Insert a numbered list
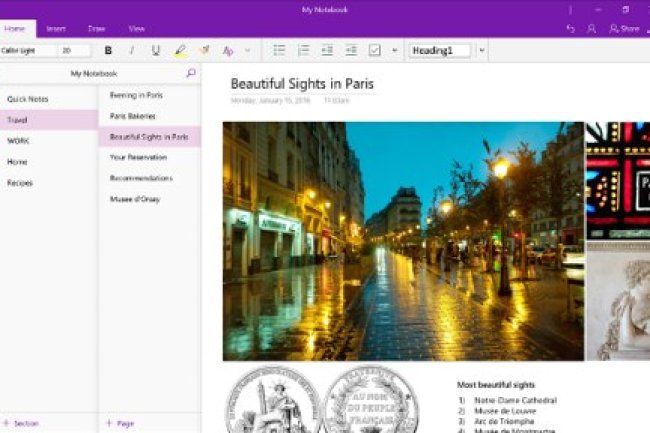This screenshot has height=433, width=650. point(303,51)
